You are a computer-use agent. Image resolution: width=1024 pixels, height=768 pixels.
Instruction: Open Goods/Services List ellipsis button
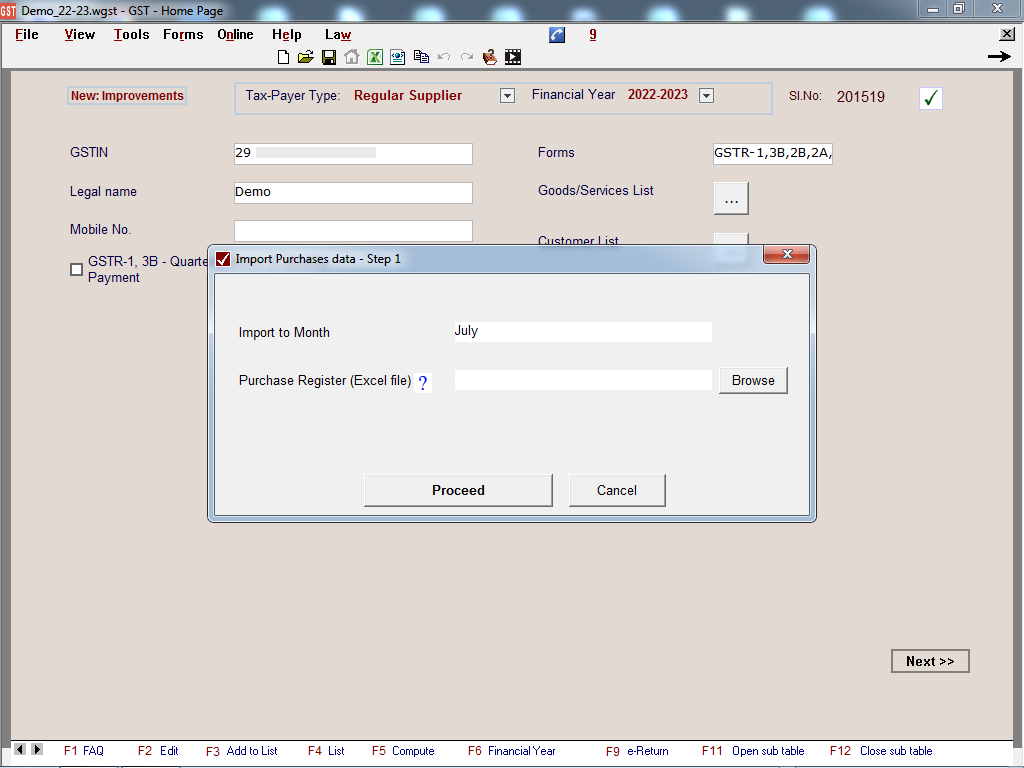731,199
